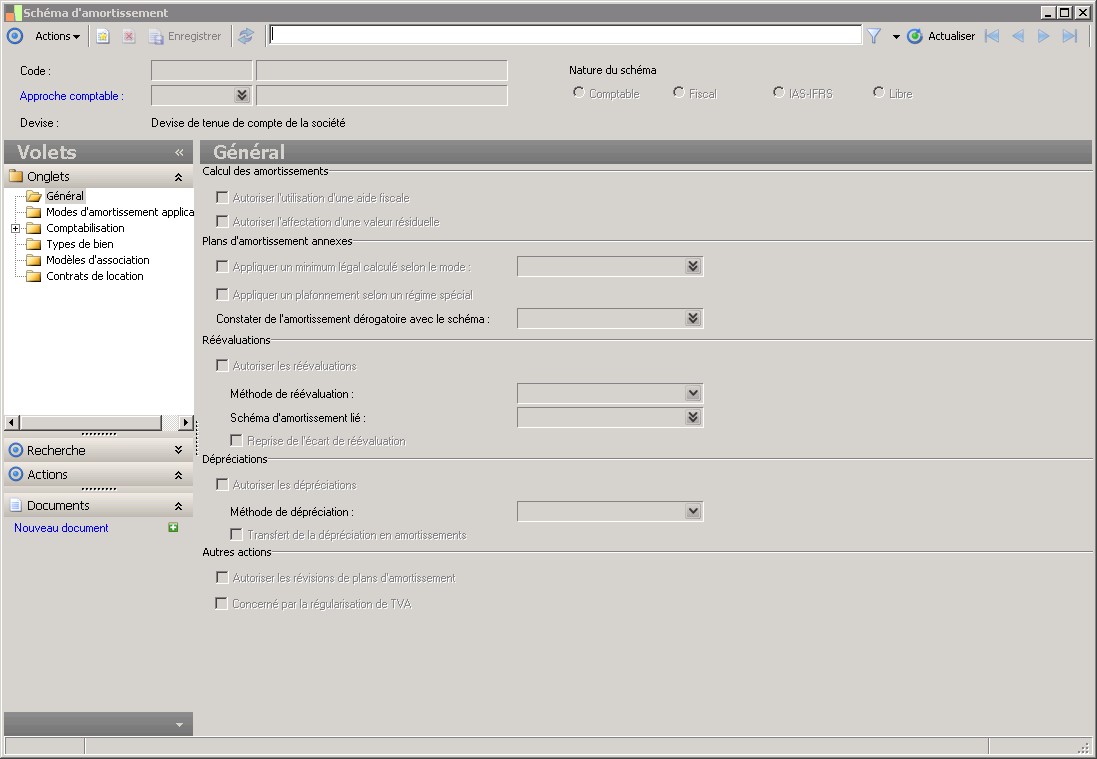Image resolution: width=1097 pixels, height=759 pixels.
Task: Click the Documents sheet icon
Action: click(15, 505)
